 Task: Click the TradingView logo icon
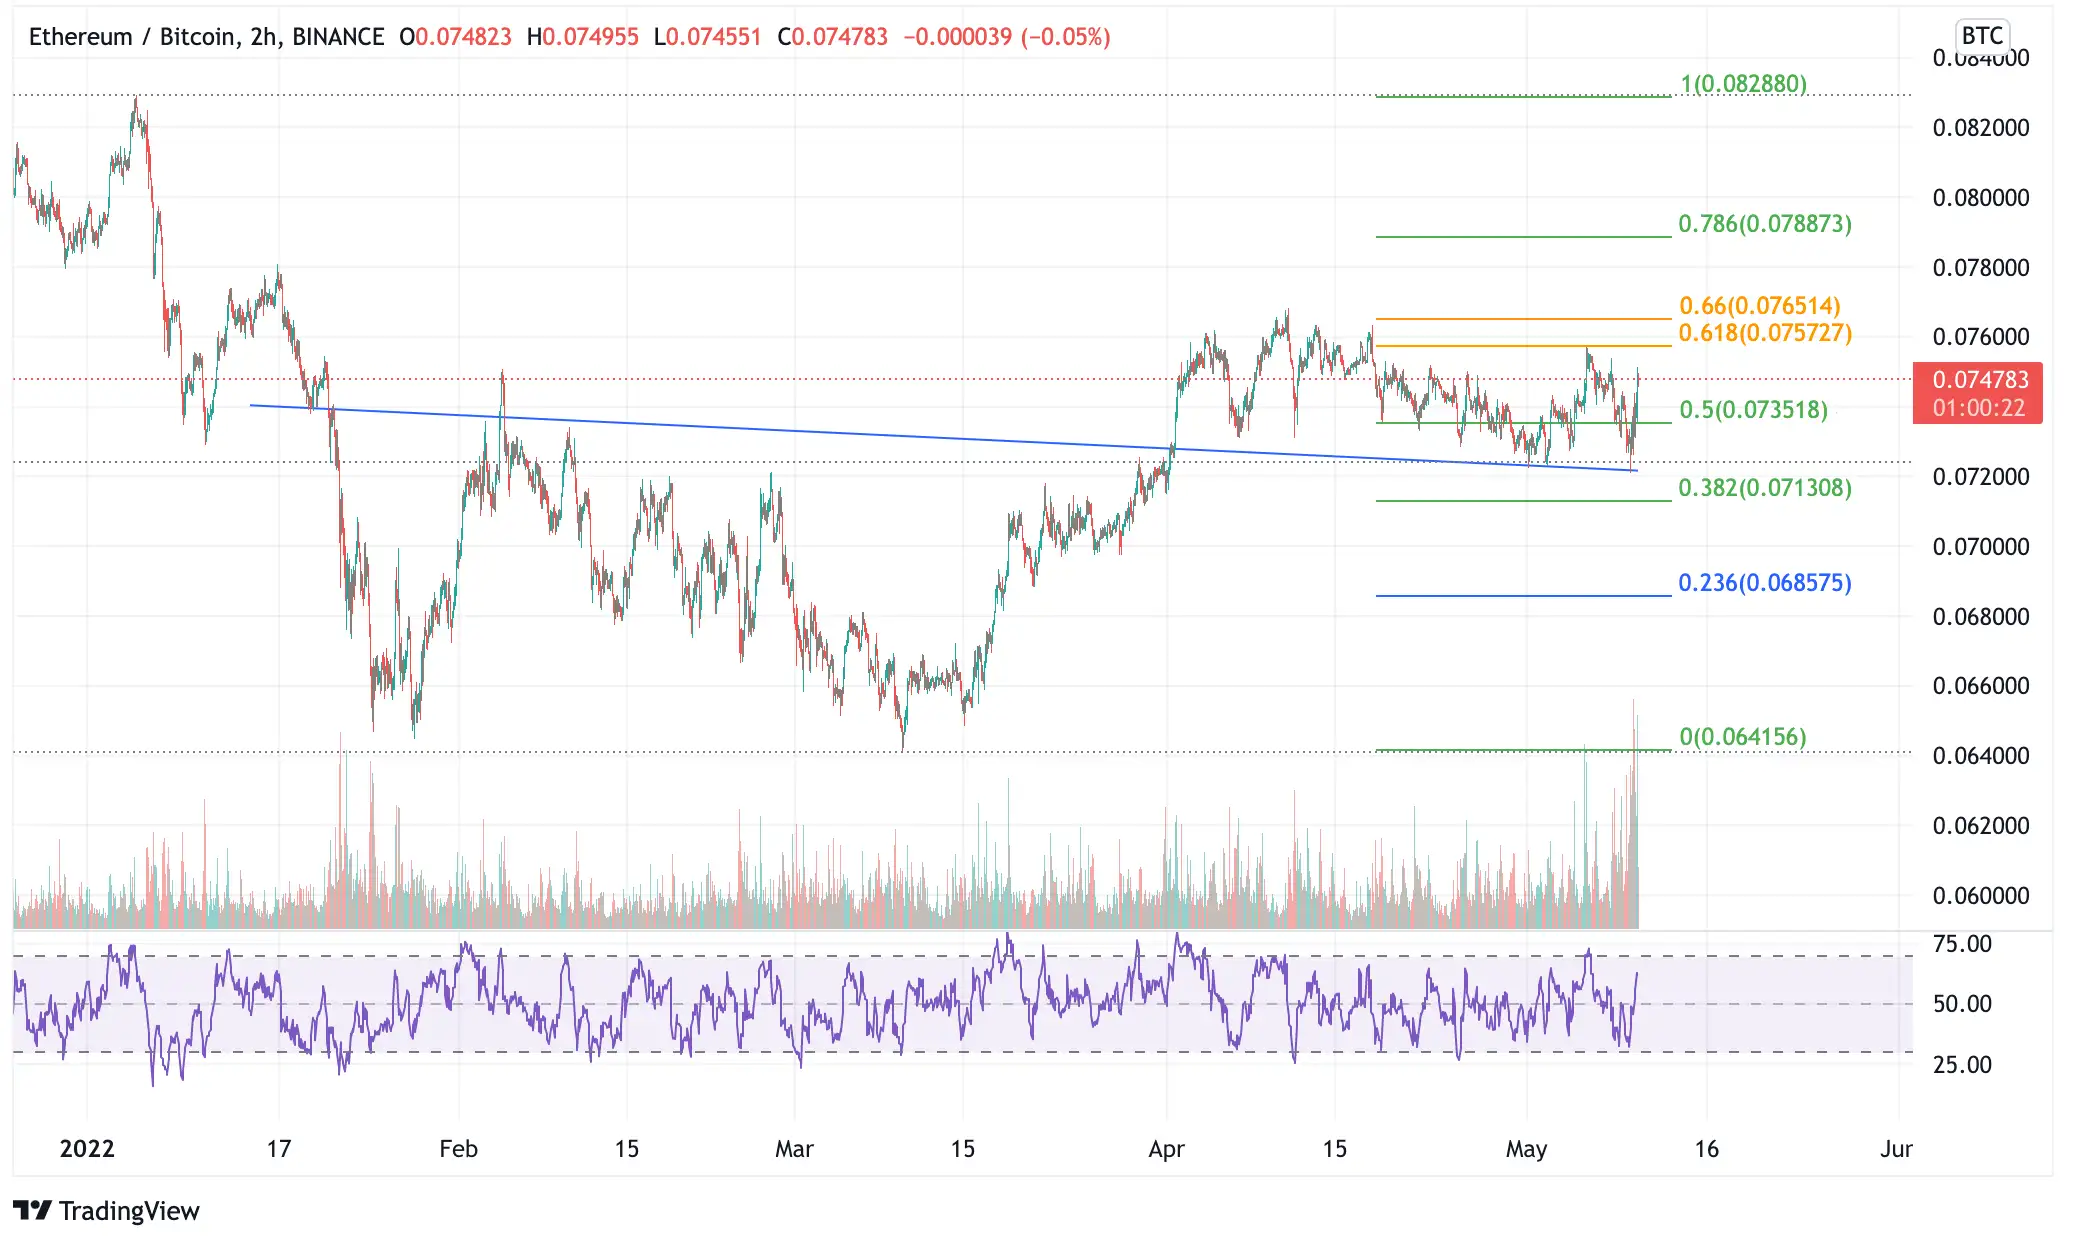32,1211
